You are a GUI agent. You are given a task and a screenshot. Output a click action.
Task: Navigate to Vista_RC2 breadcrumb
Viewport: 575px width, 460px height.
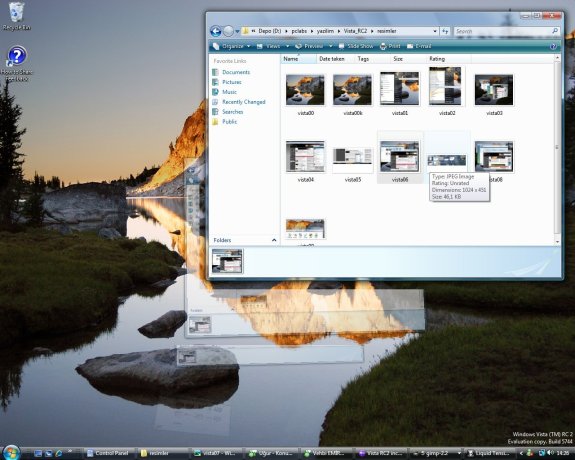(x=355, y=31)
